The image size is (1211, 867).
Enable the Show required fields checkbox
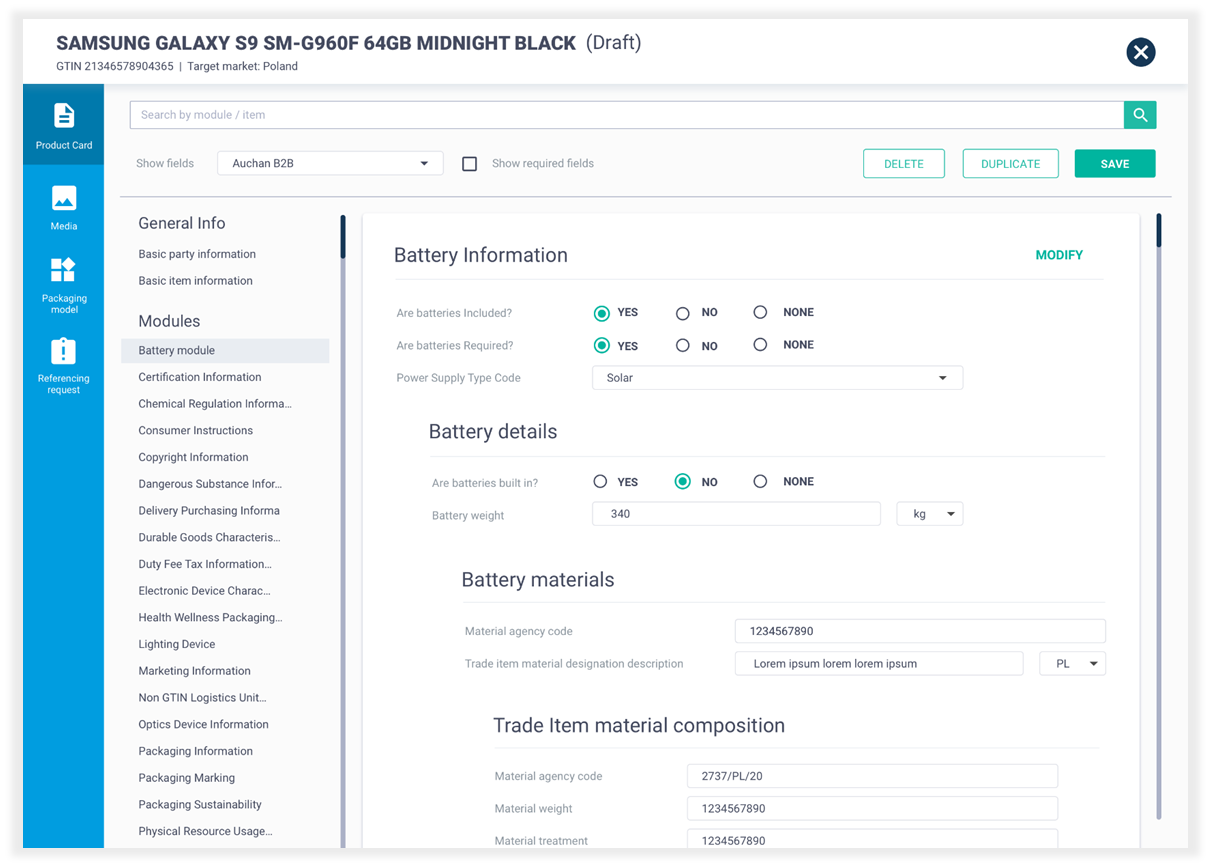tap(469, 164)
